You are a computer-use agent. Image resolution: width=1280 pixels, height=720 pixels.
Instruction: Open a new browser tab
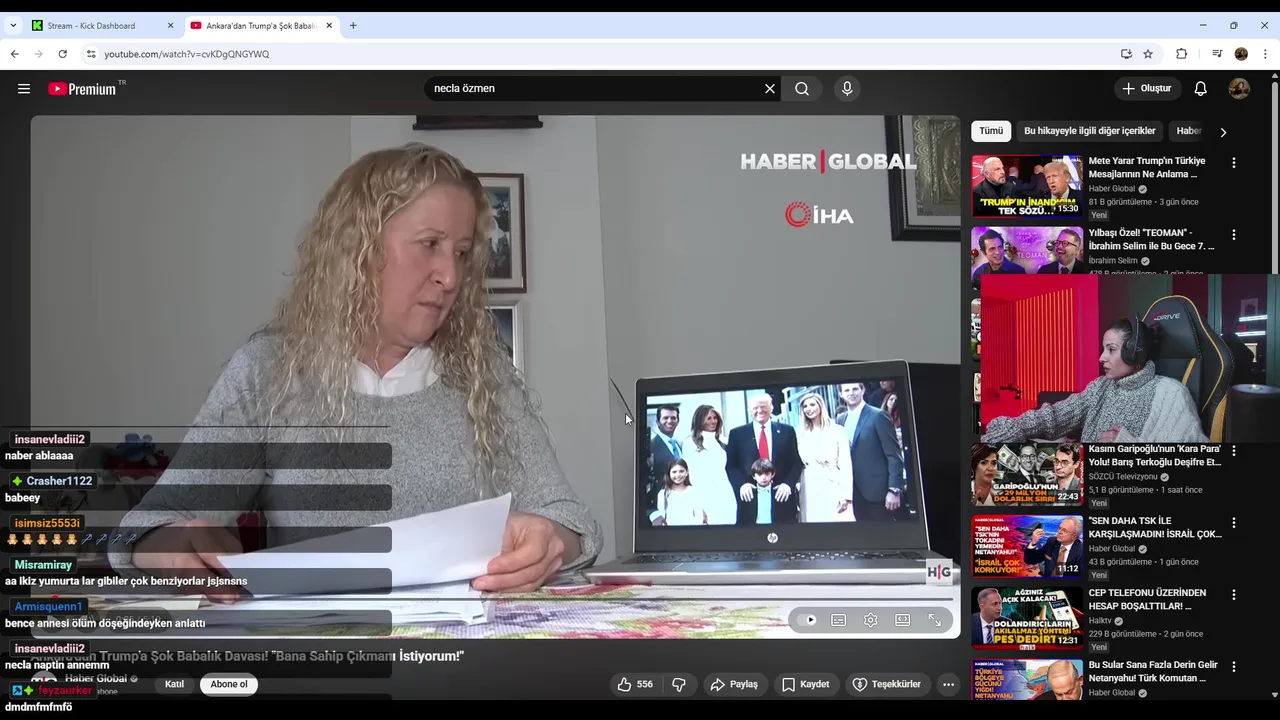click(353, 26)
